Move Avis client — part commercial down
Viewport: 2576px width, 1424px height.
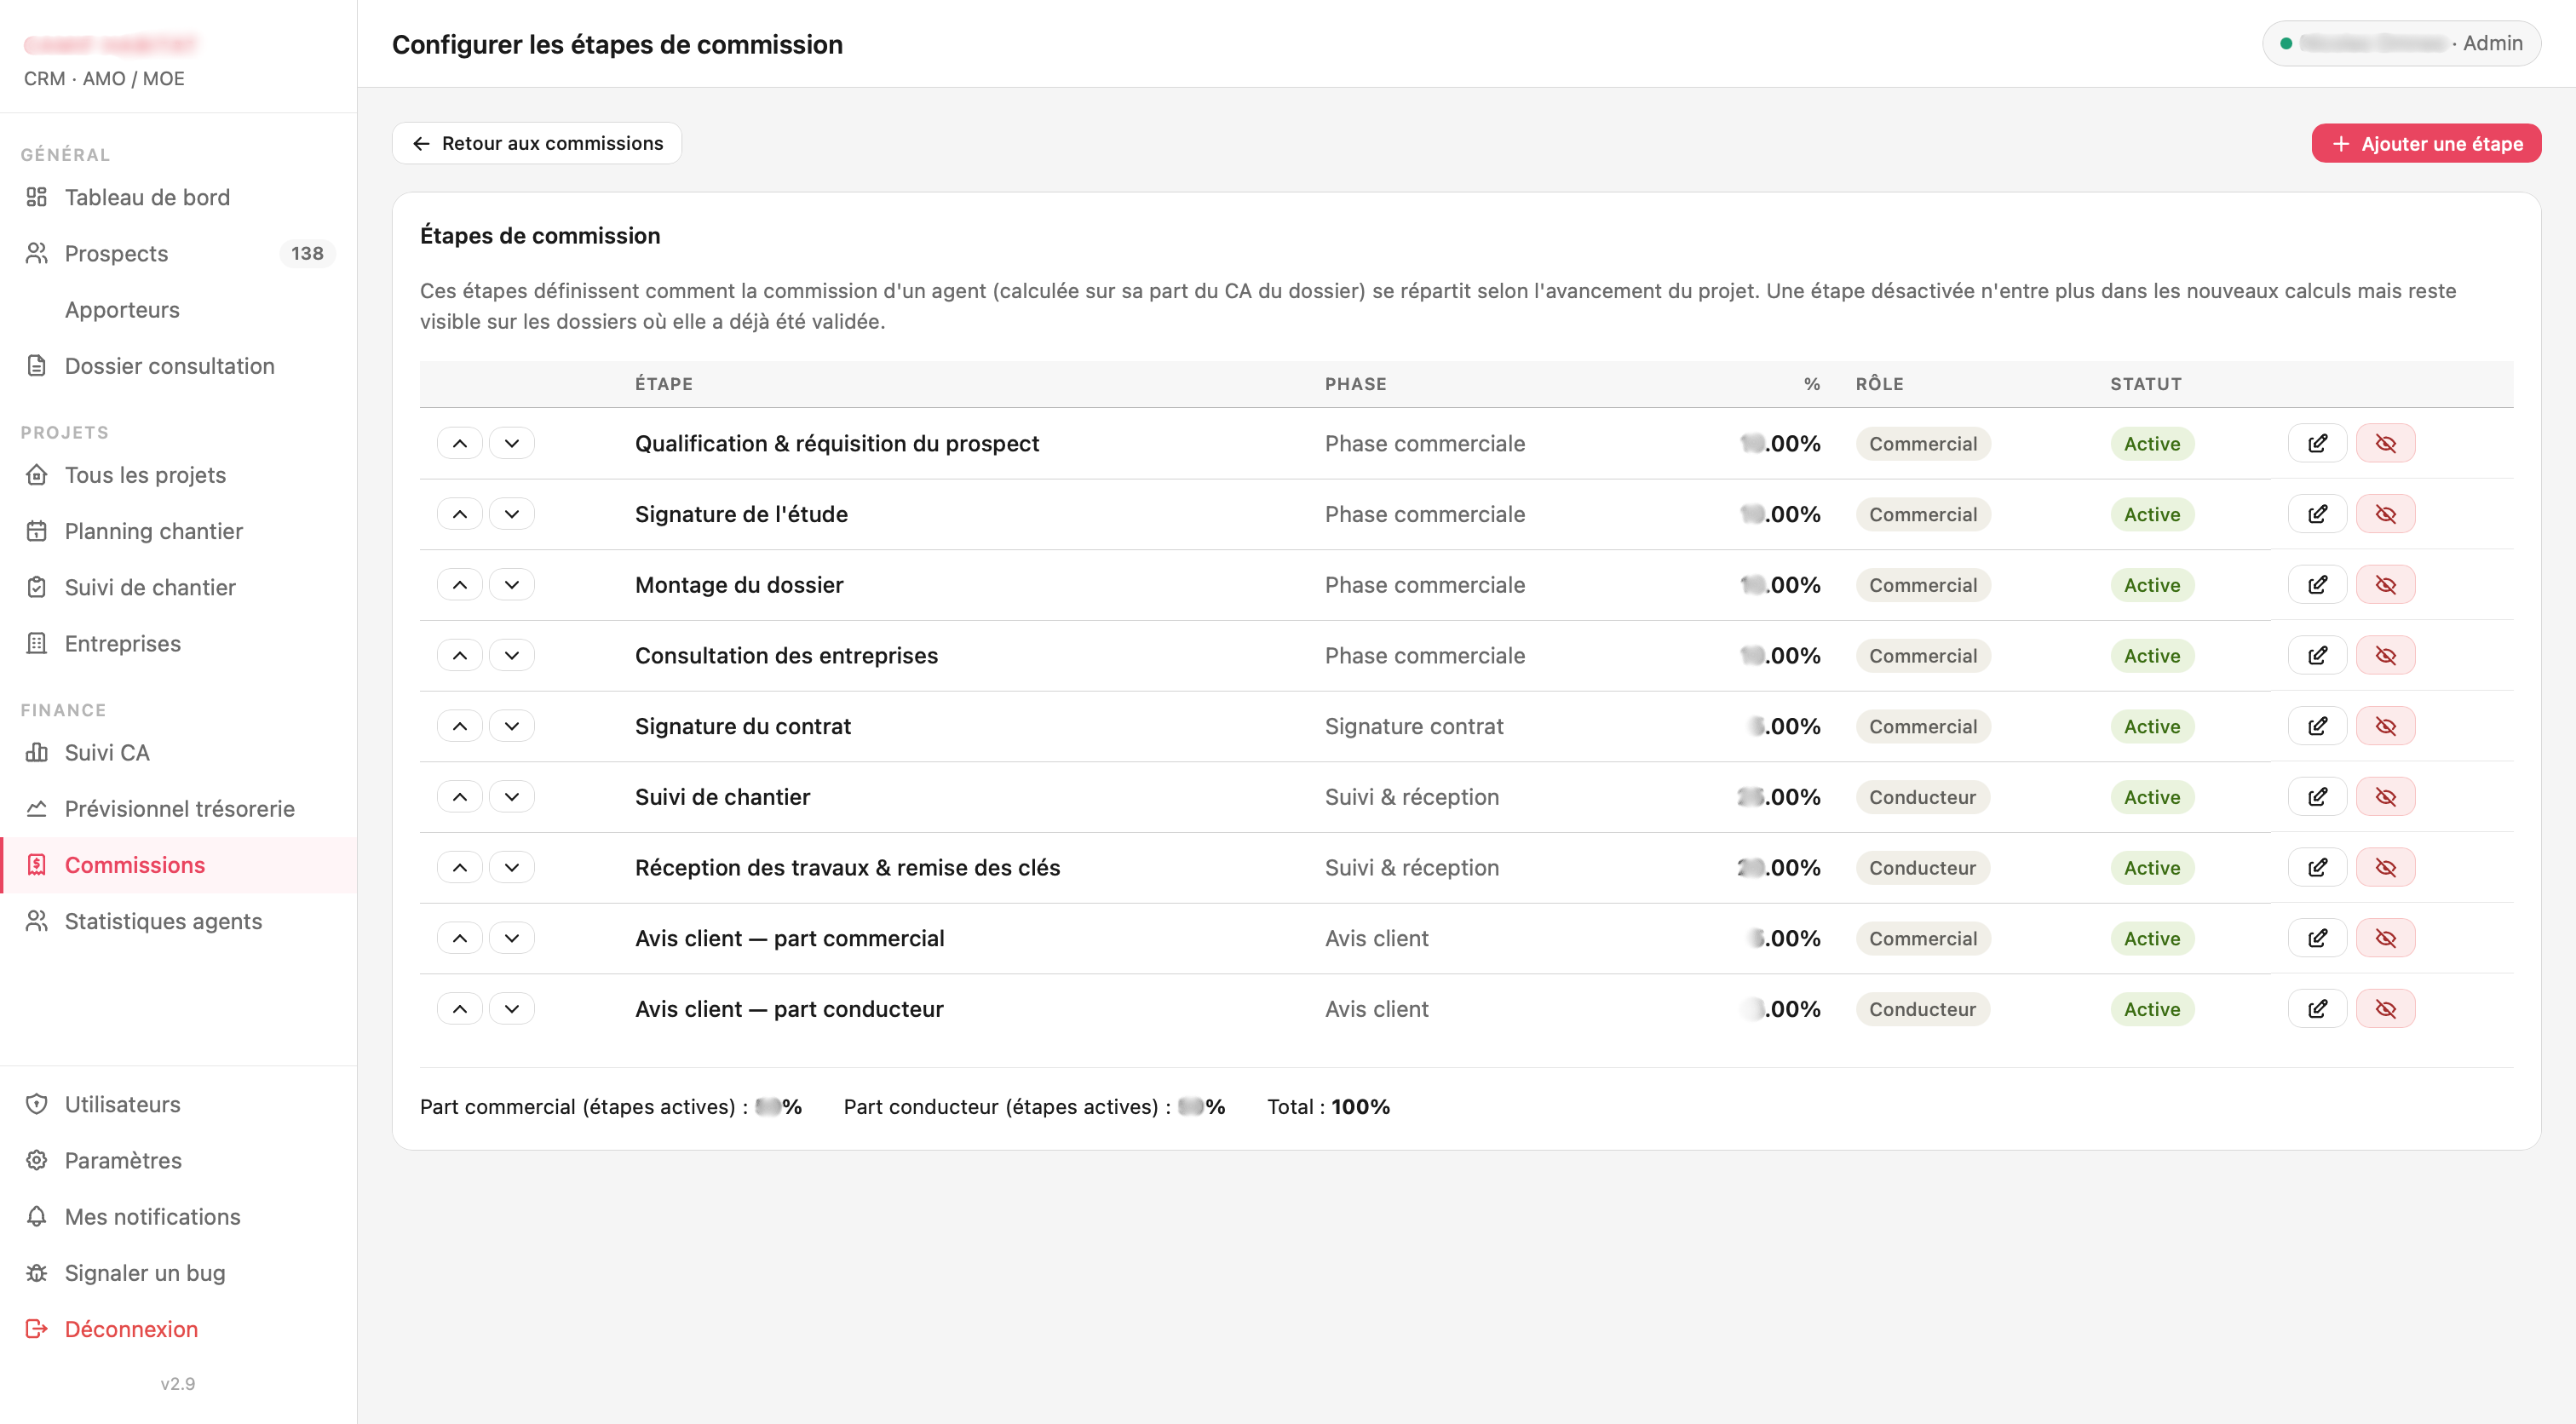click(x=512, y=938)
